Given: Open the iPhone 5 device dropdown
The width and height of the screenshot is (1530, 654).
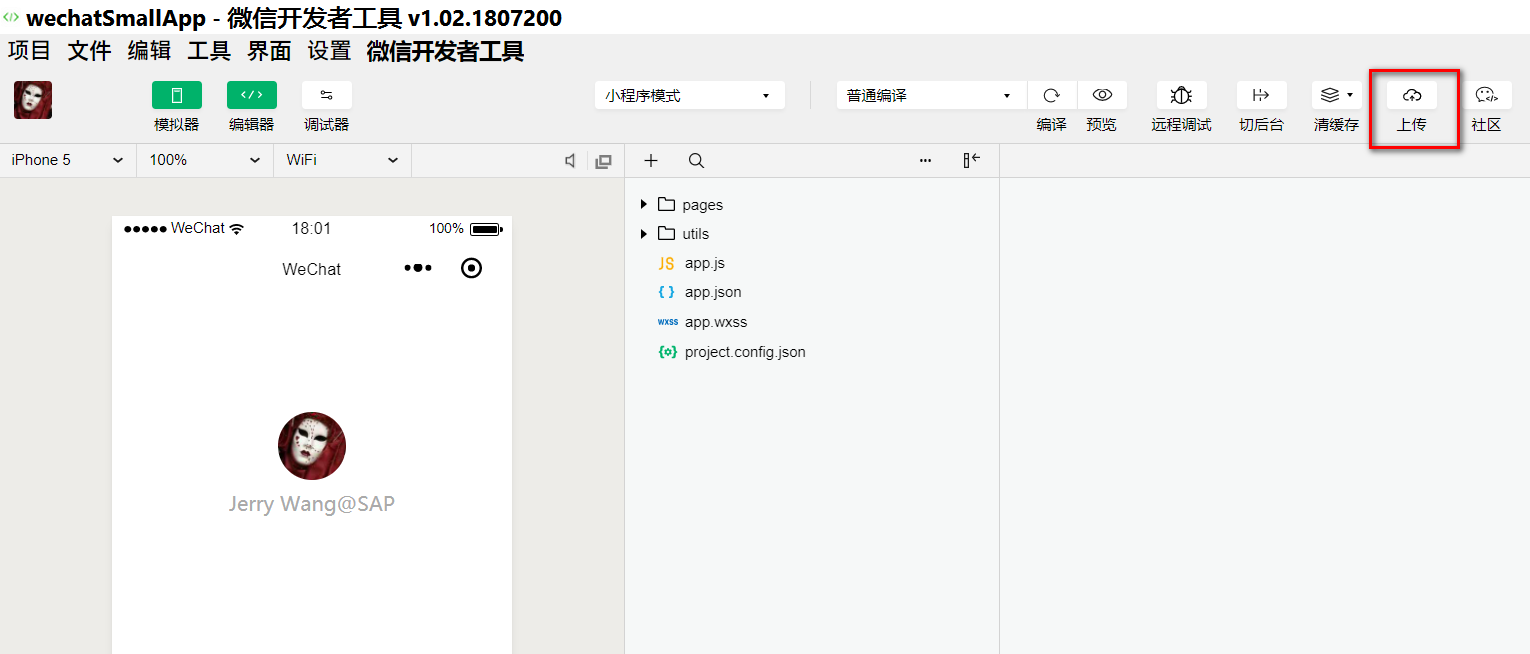Looking at the screenshot, I should (x=68, y=160).
